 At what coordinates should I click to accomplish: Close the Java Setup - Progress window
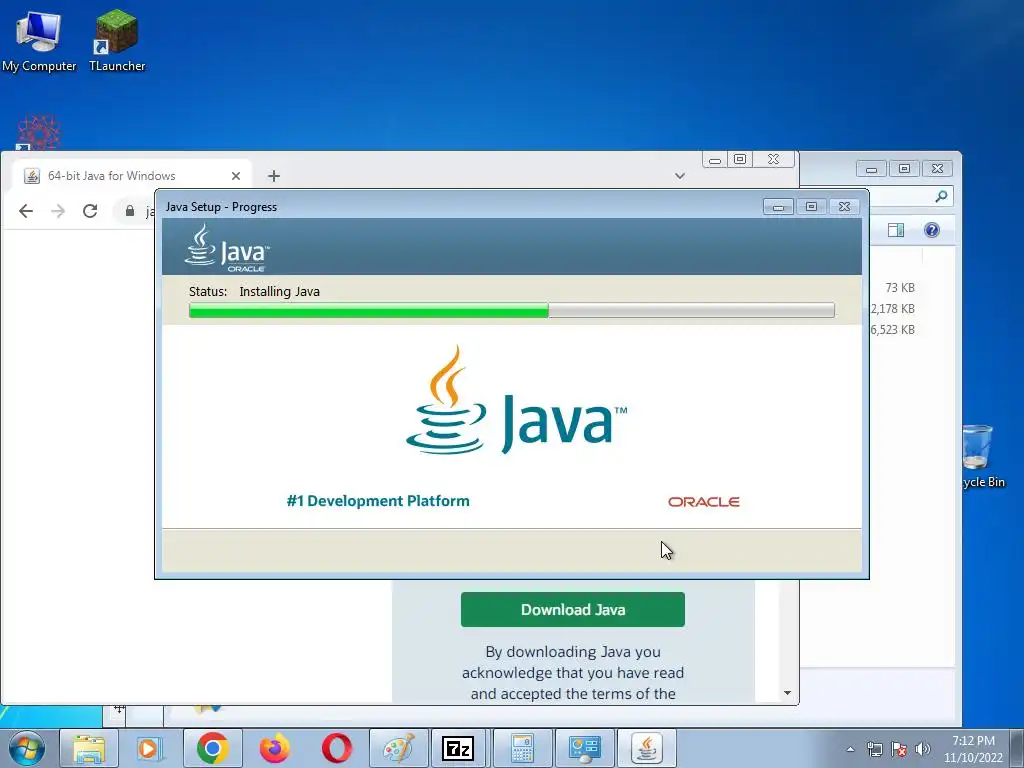coord(844,207)
